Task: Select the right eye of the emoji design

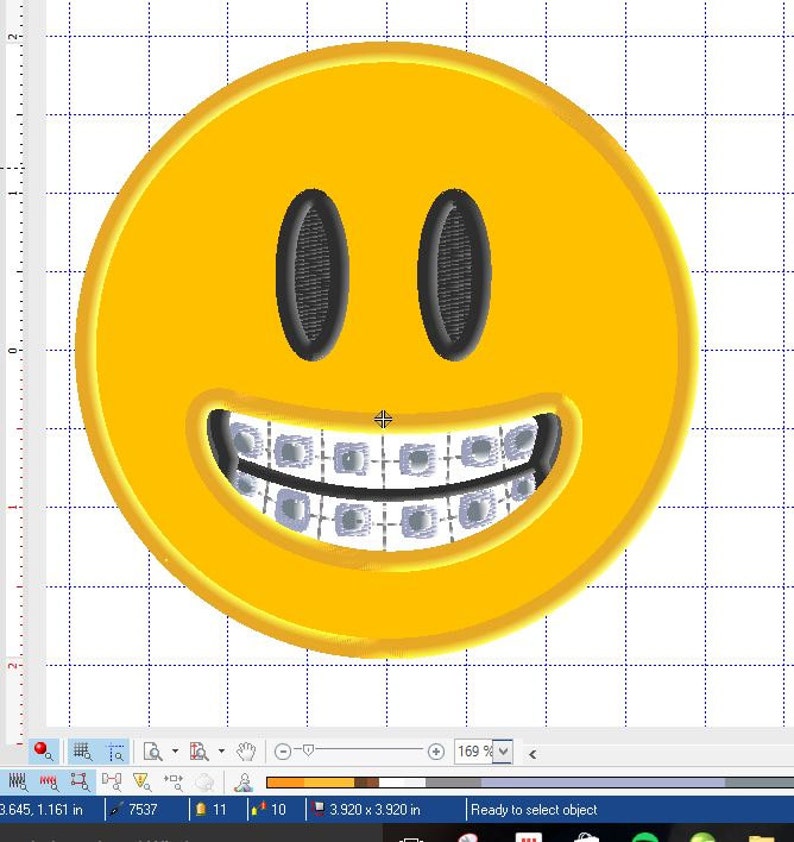Action: coord(454,274)
